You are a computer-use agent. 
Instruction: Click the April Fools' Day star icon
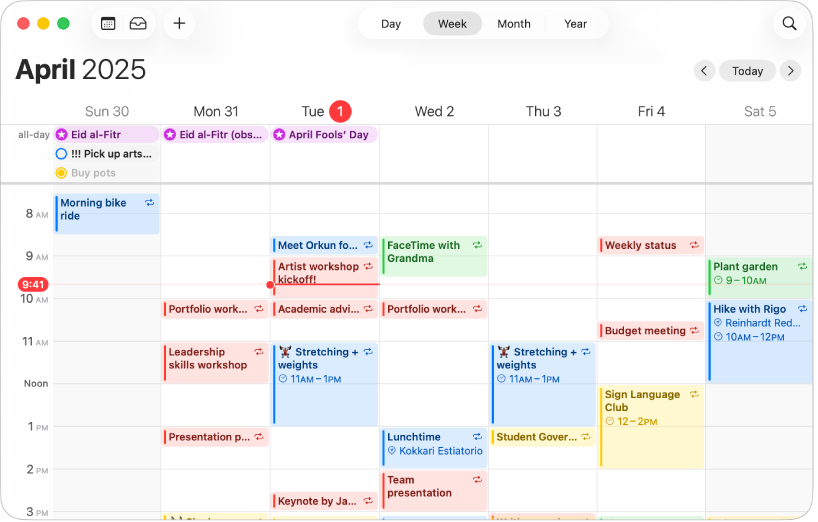[x=280, y=135]
